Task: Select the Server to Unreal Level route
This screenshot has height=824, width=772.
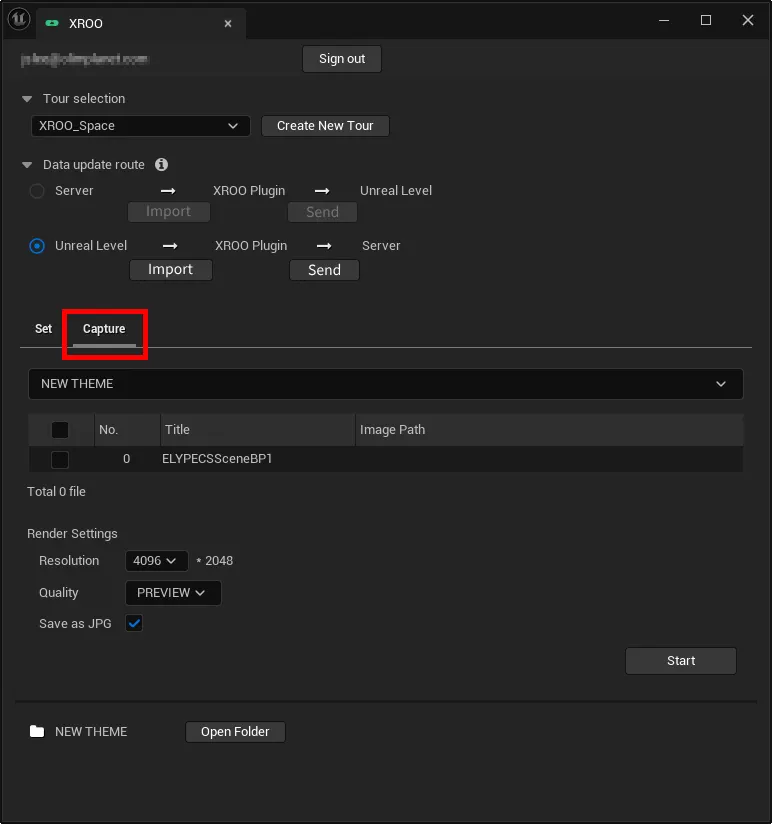Action: coord(37,191)
